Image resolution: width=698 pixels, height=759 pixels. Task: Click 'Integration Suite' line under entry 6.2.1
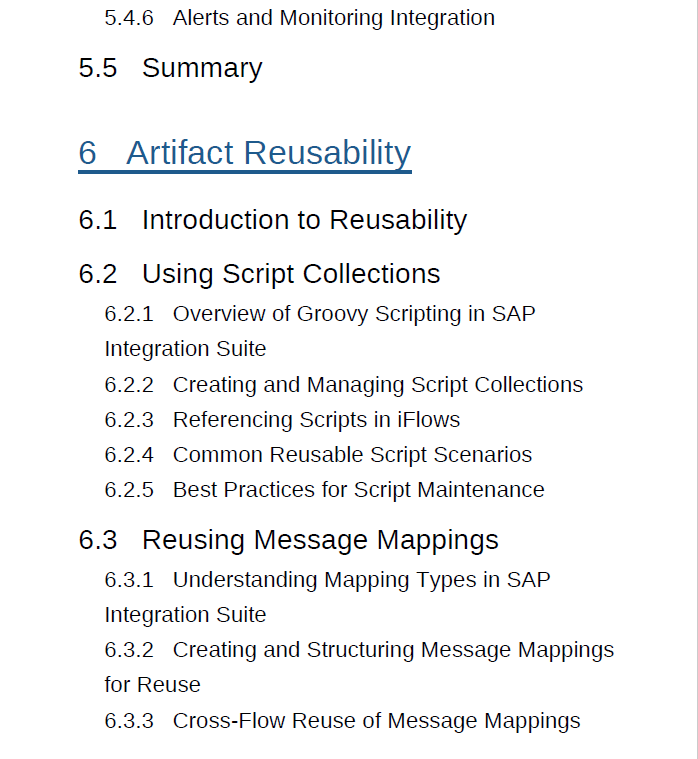point(185,349)
